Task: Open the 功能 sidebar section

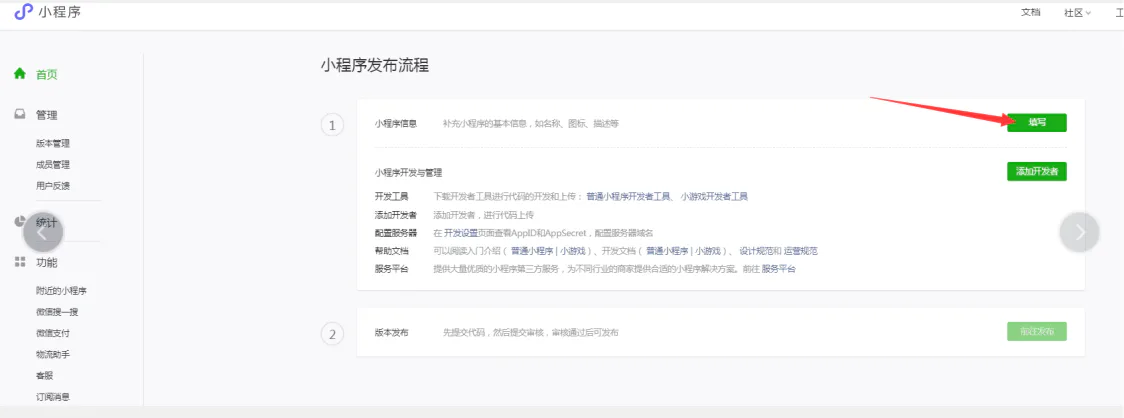Action: 47,263
